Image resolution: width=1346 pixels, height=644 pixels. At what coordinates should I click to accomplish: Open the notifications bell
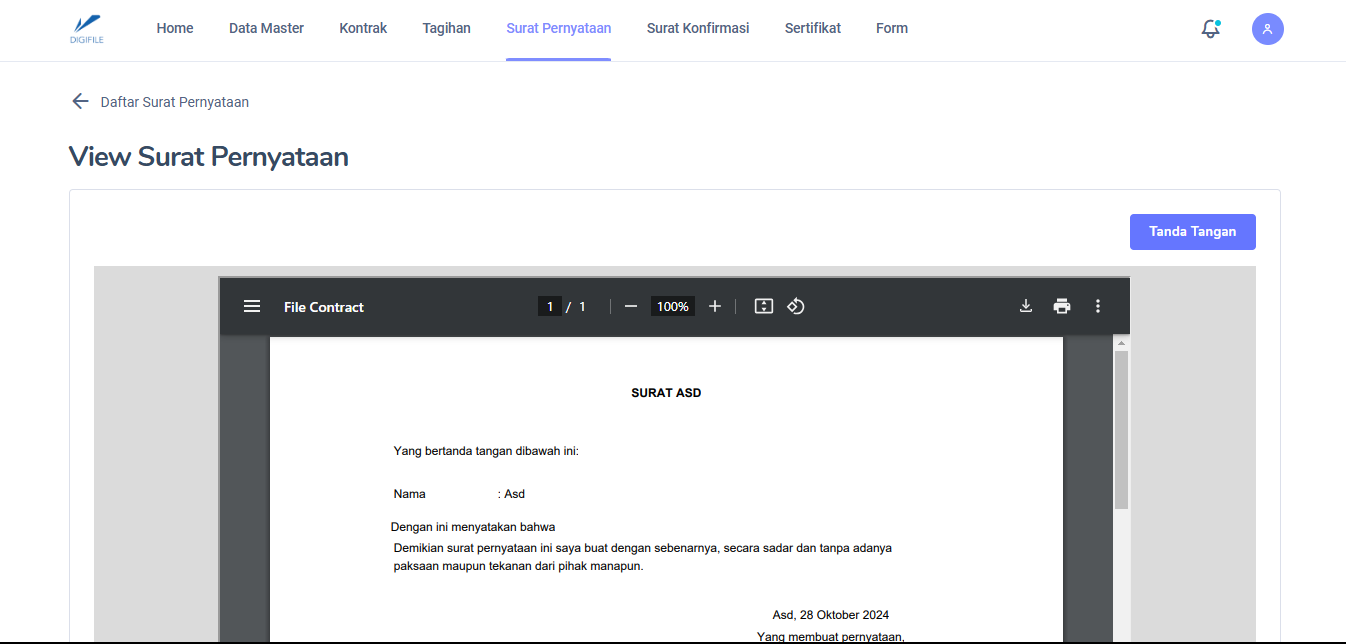click(1210, 29)
